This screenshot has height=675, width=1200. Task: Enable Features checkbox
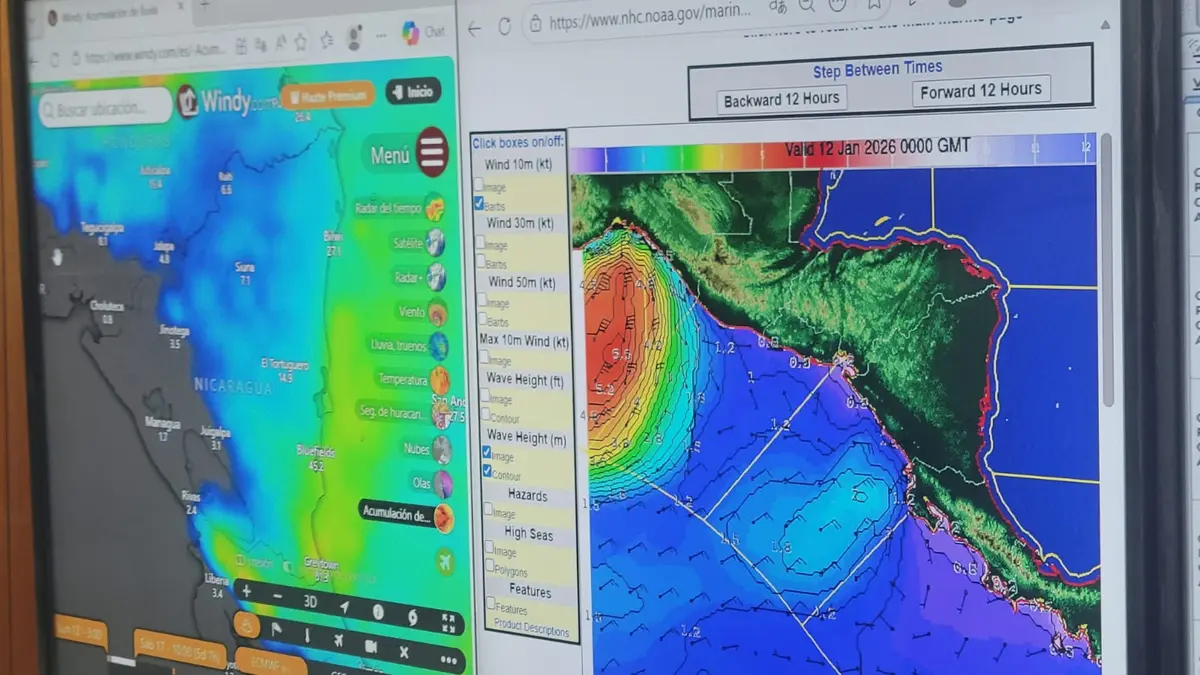[x=492, y=604]
